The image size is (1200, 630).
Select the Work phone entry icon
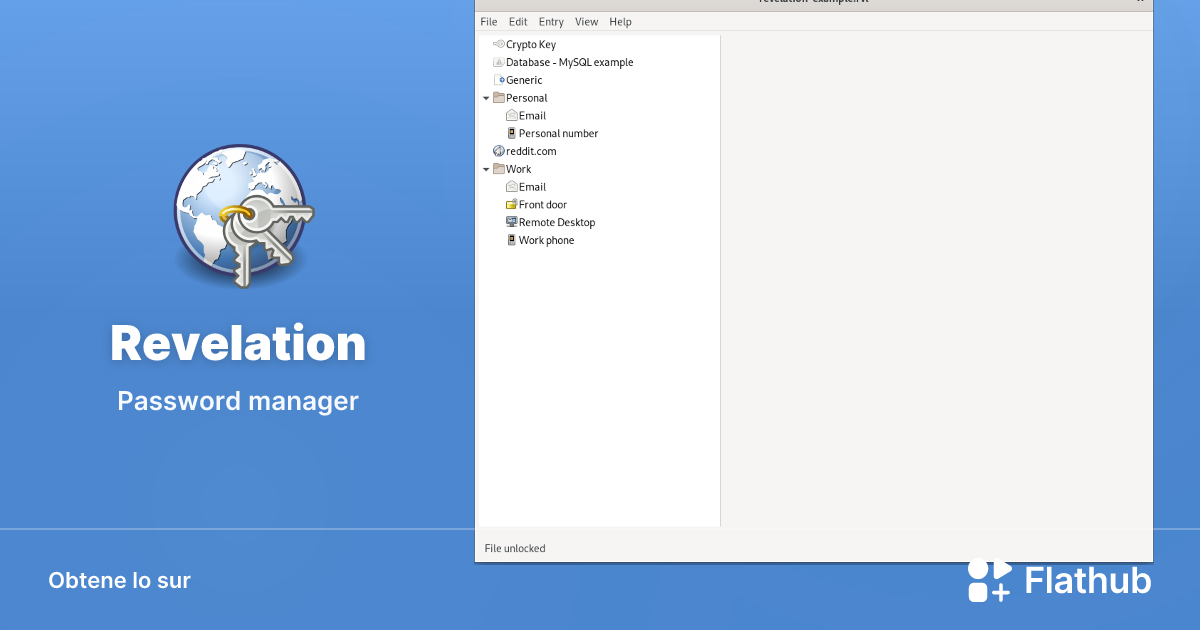pyautogui.click(x=510, y=240)
